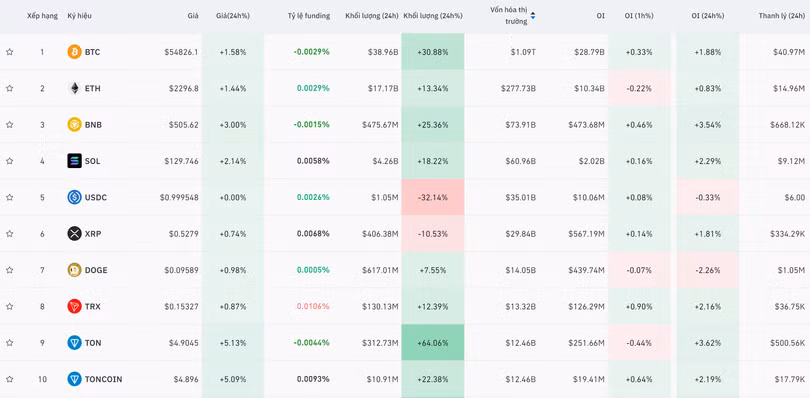Image resolution: width=810 pixels, height=398 pixels.
Task: Star USDC as a favorite
Action: (x=9, y=197)
